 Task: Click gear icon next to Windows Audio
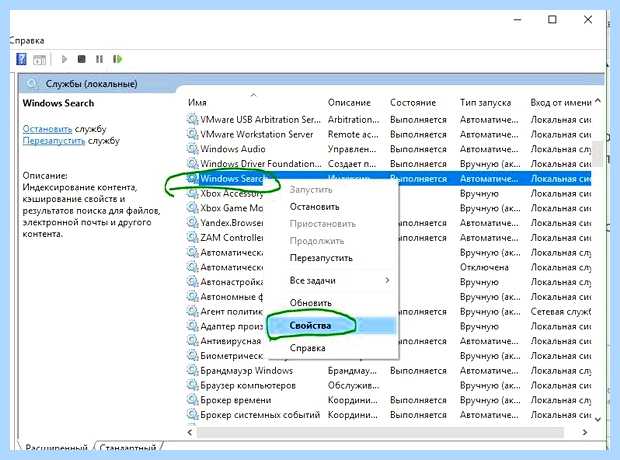click(x=192, y=149)
